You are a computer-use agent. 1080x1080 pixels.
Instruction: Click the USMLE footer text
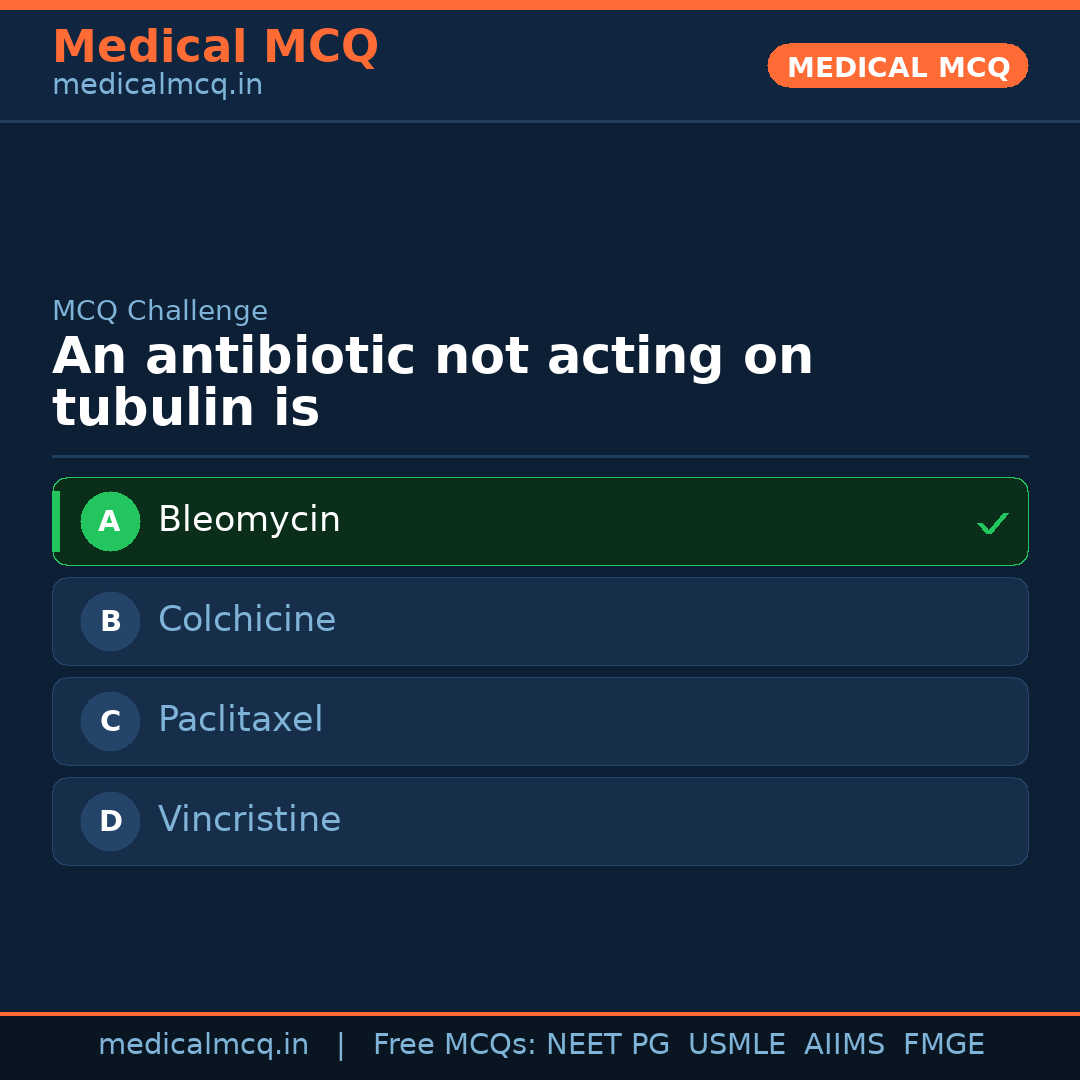pos(736,1045)
